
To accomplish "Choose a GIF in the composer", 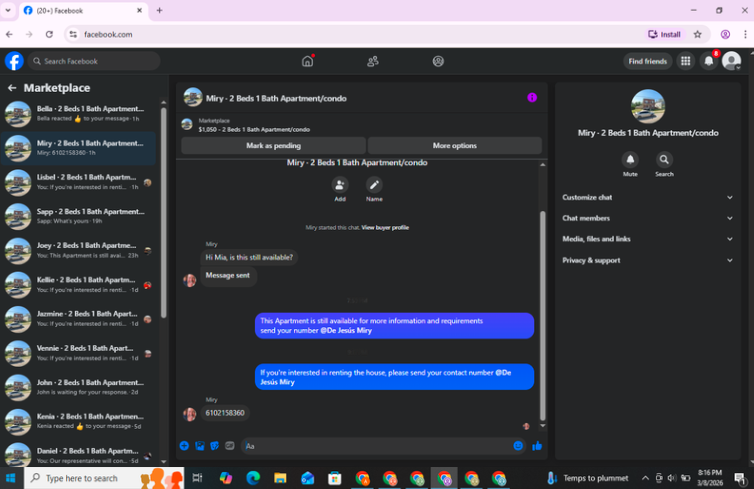I will point(230,446).
